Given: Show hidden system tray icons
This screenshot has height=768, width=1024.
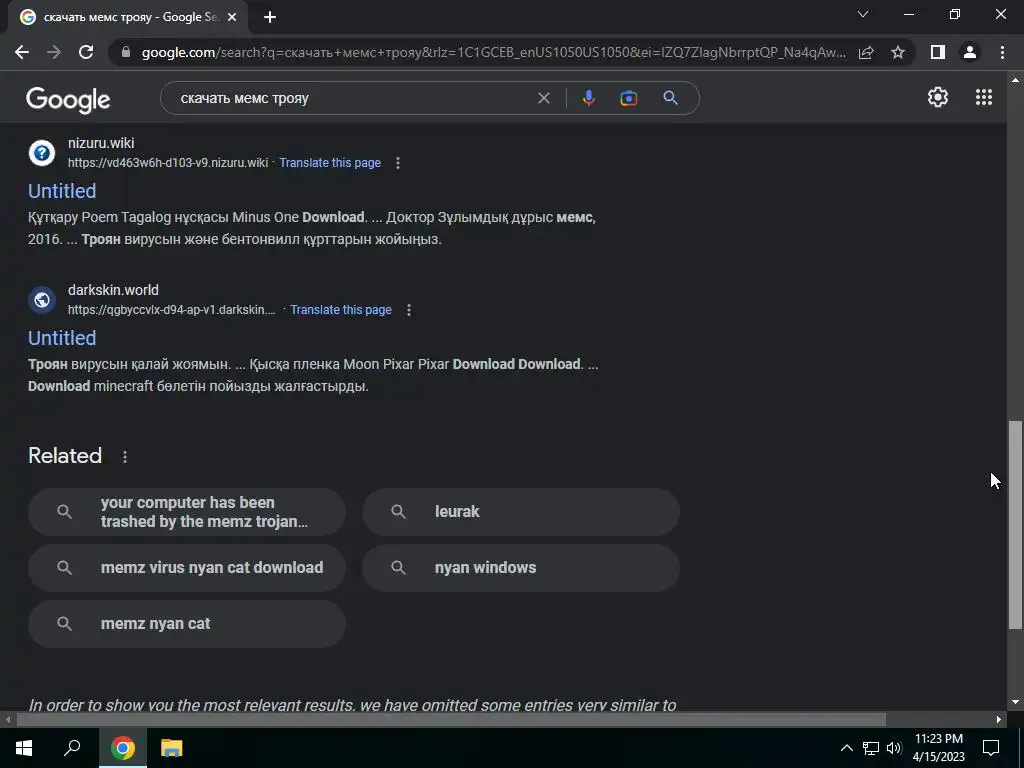Looking at the screenshot, I should click(846, 748).
